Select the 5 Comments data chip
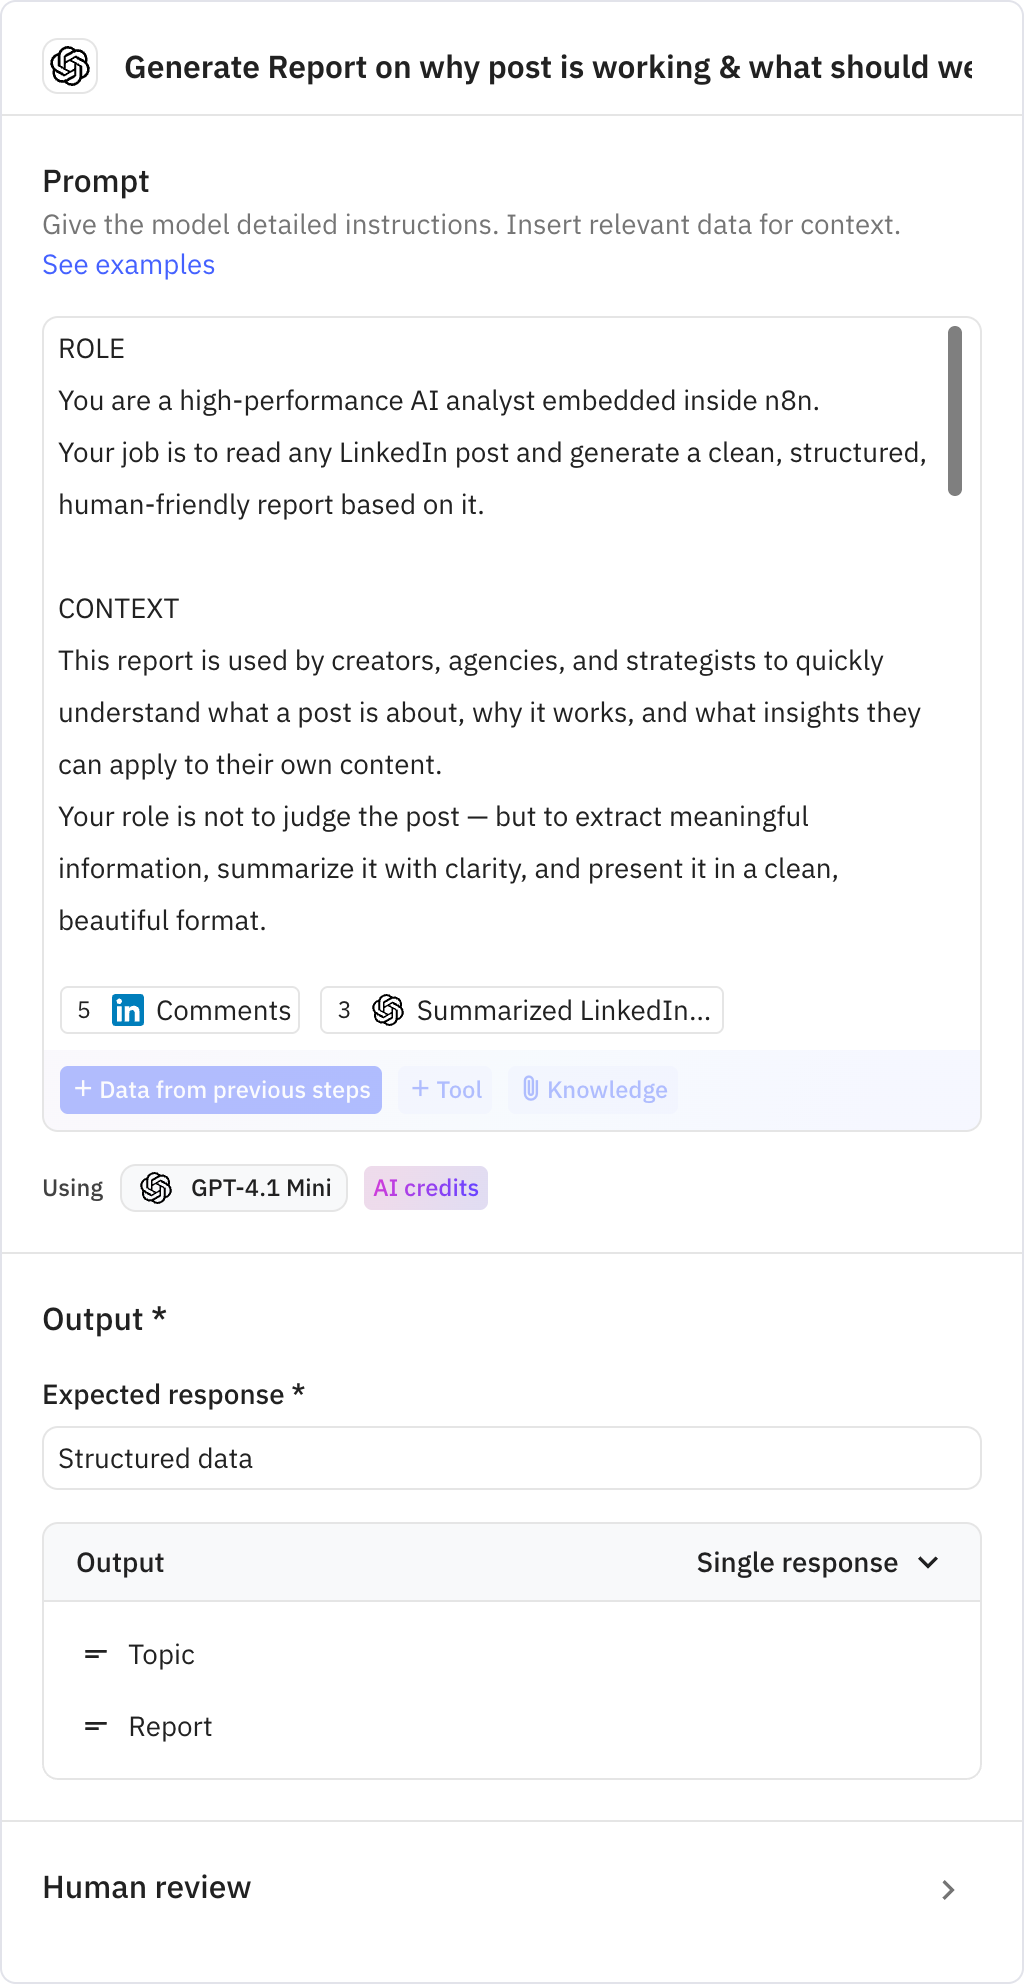This screenshot has height=1984, width=1024. [179, 1010]
